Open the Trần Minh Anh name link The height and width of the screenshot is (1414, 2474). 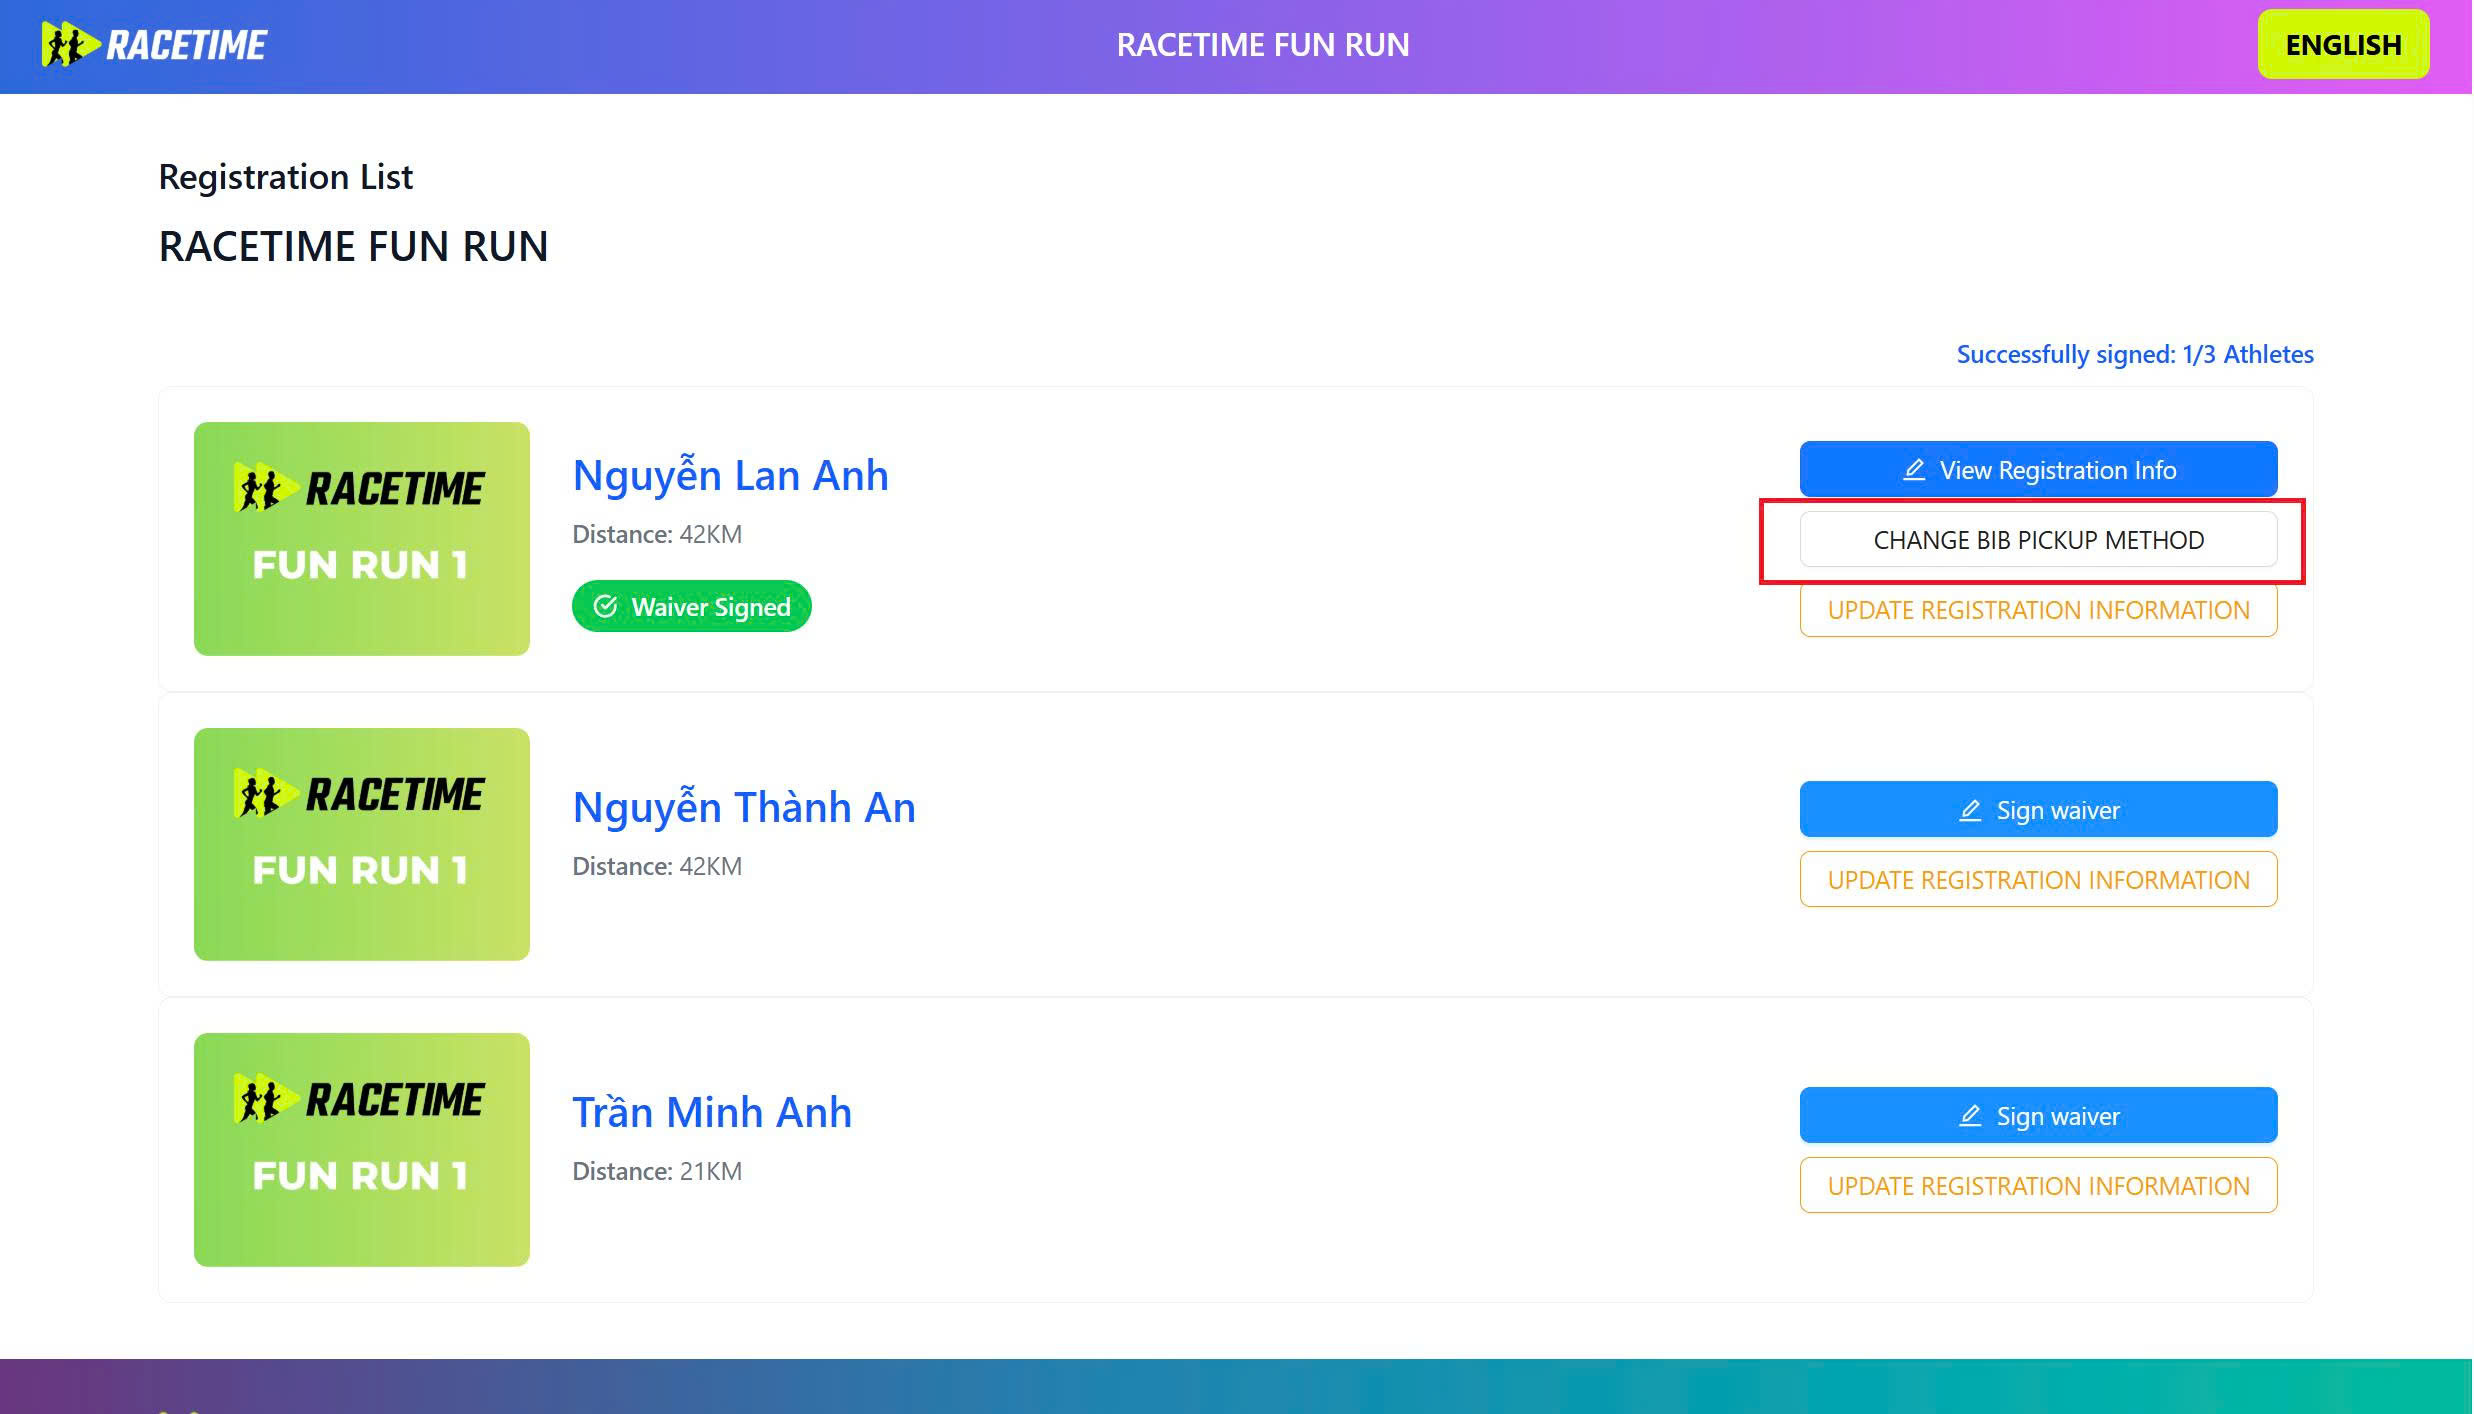pos(712,1112)
